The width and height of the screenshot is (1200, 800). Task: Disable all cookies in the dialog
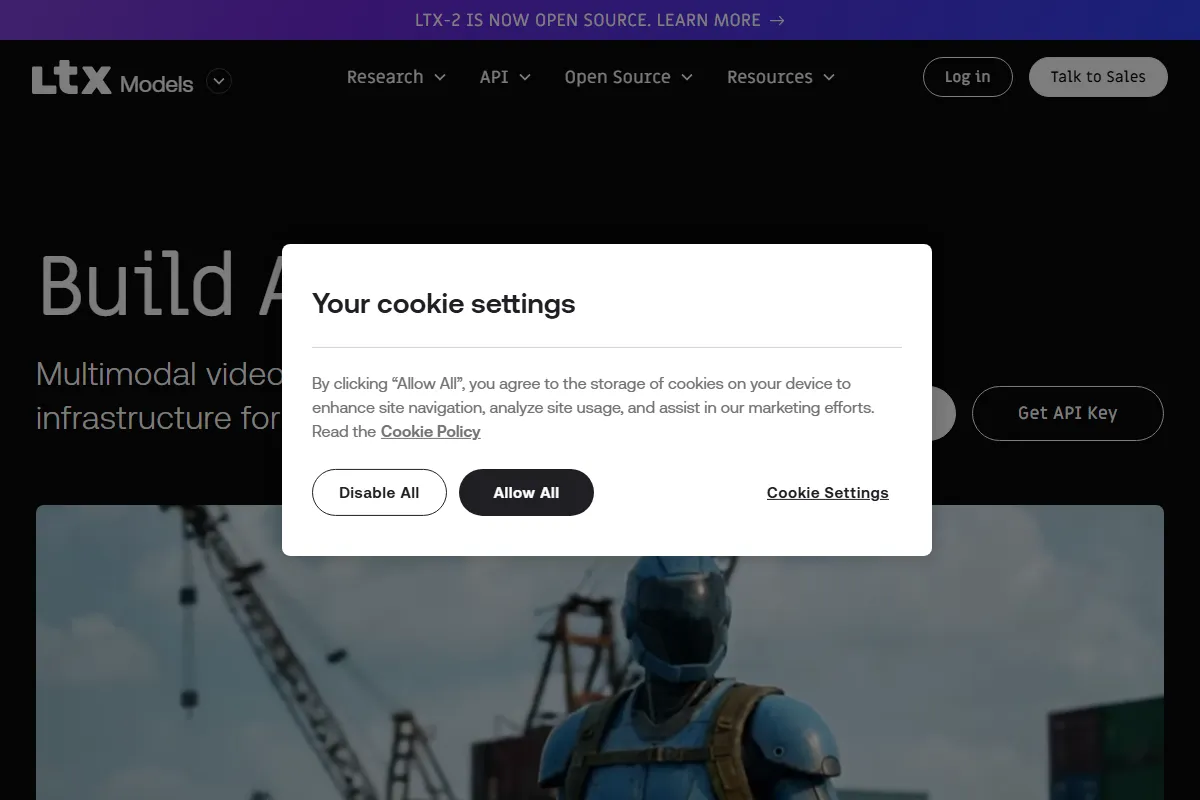tap(379, 492)
